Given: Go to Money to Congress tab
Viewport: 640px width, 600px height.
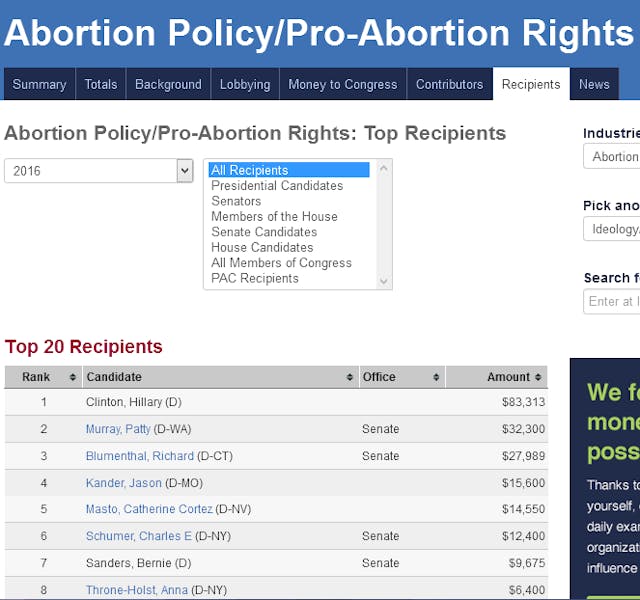Looking at the screenshot, I should coord(343,84).
